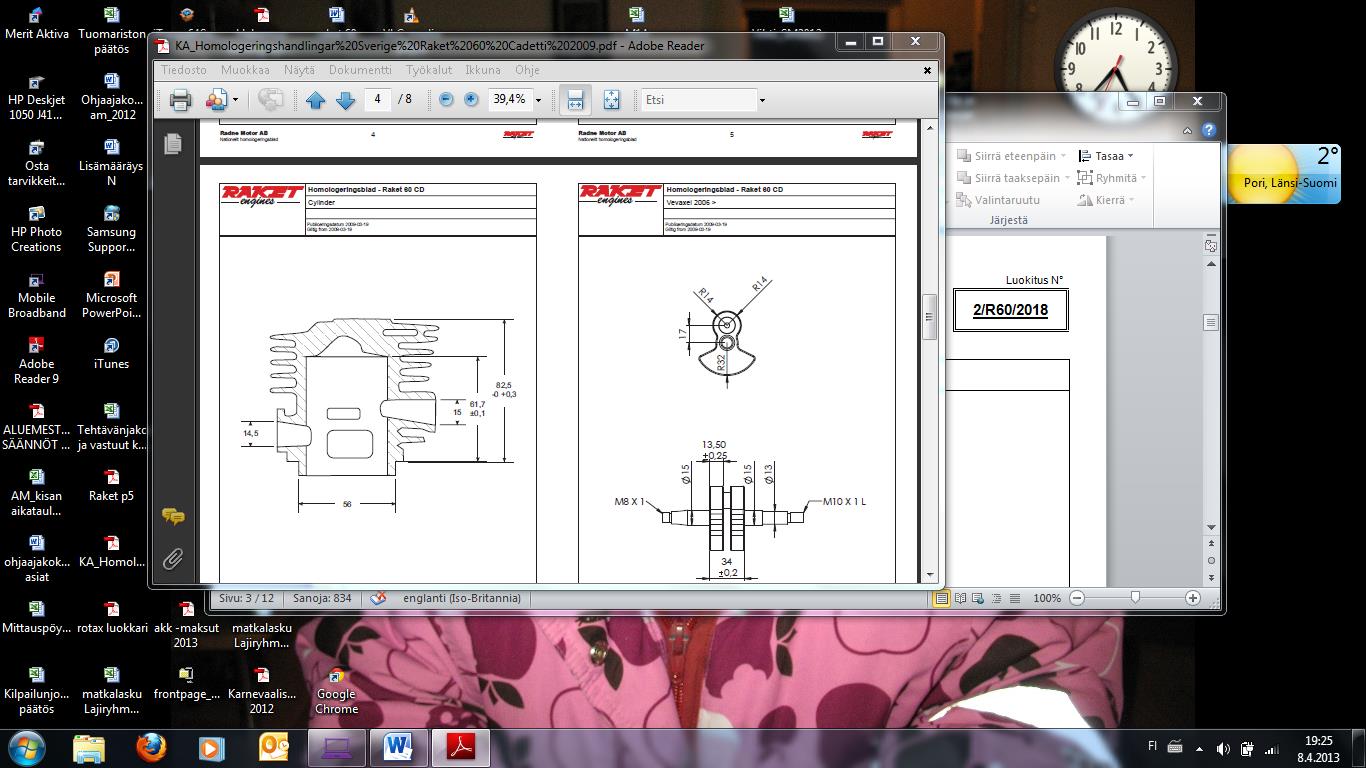Click the Etsi search field

[699, 100]
